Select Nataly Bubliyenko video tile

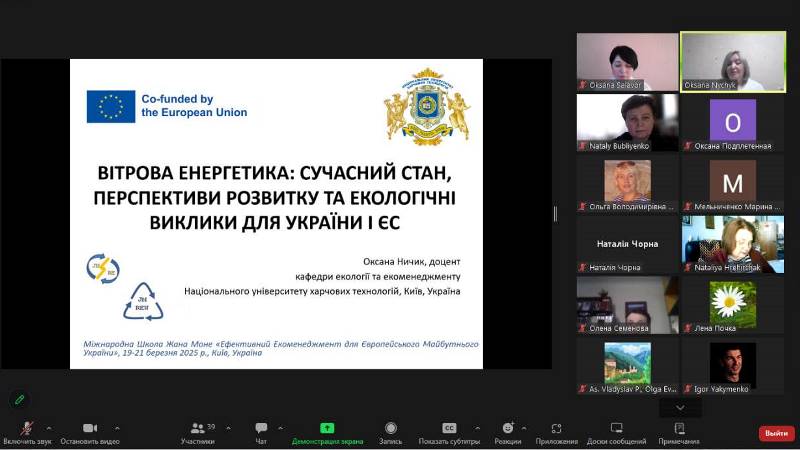click(628, 123)
